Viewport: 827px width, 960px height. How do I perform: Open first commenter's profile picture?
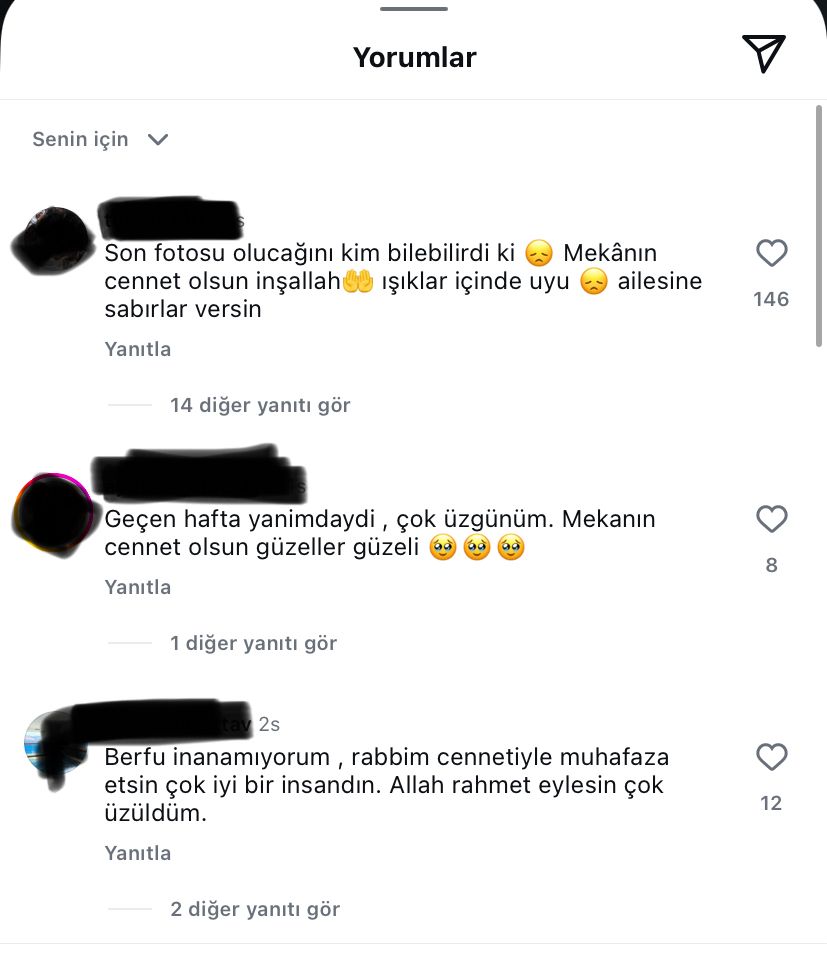click(53, 241)
